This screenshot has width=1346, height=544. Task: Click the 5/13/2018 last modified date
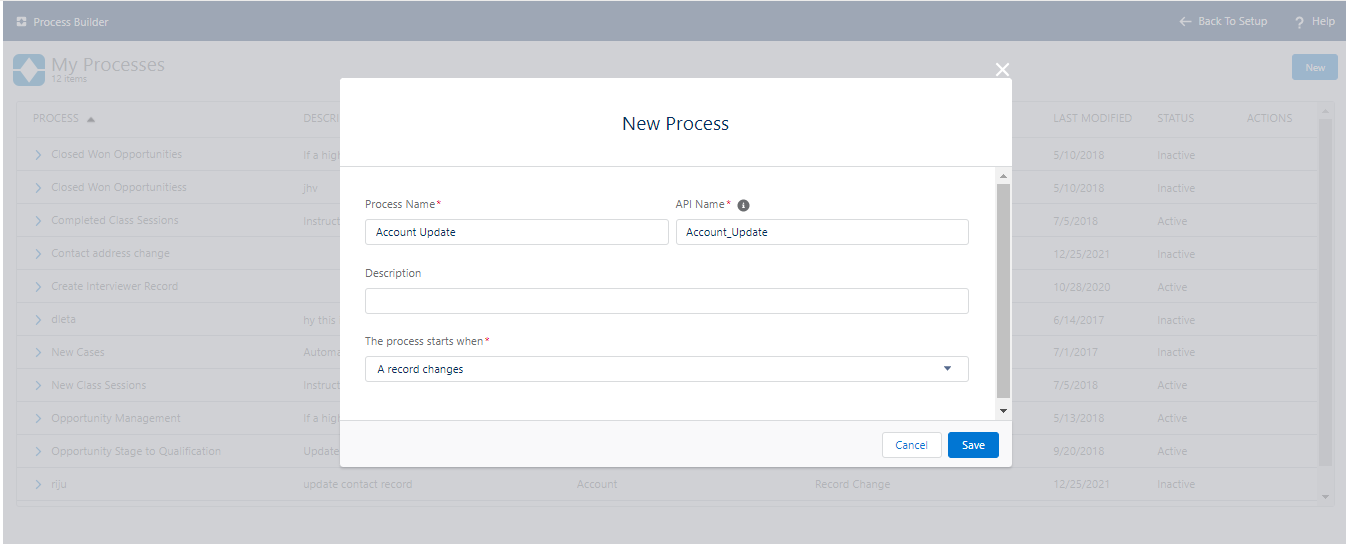[1078, 418]
